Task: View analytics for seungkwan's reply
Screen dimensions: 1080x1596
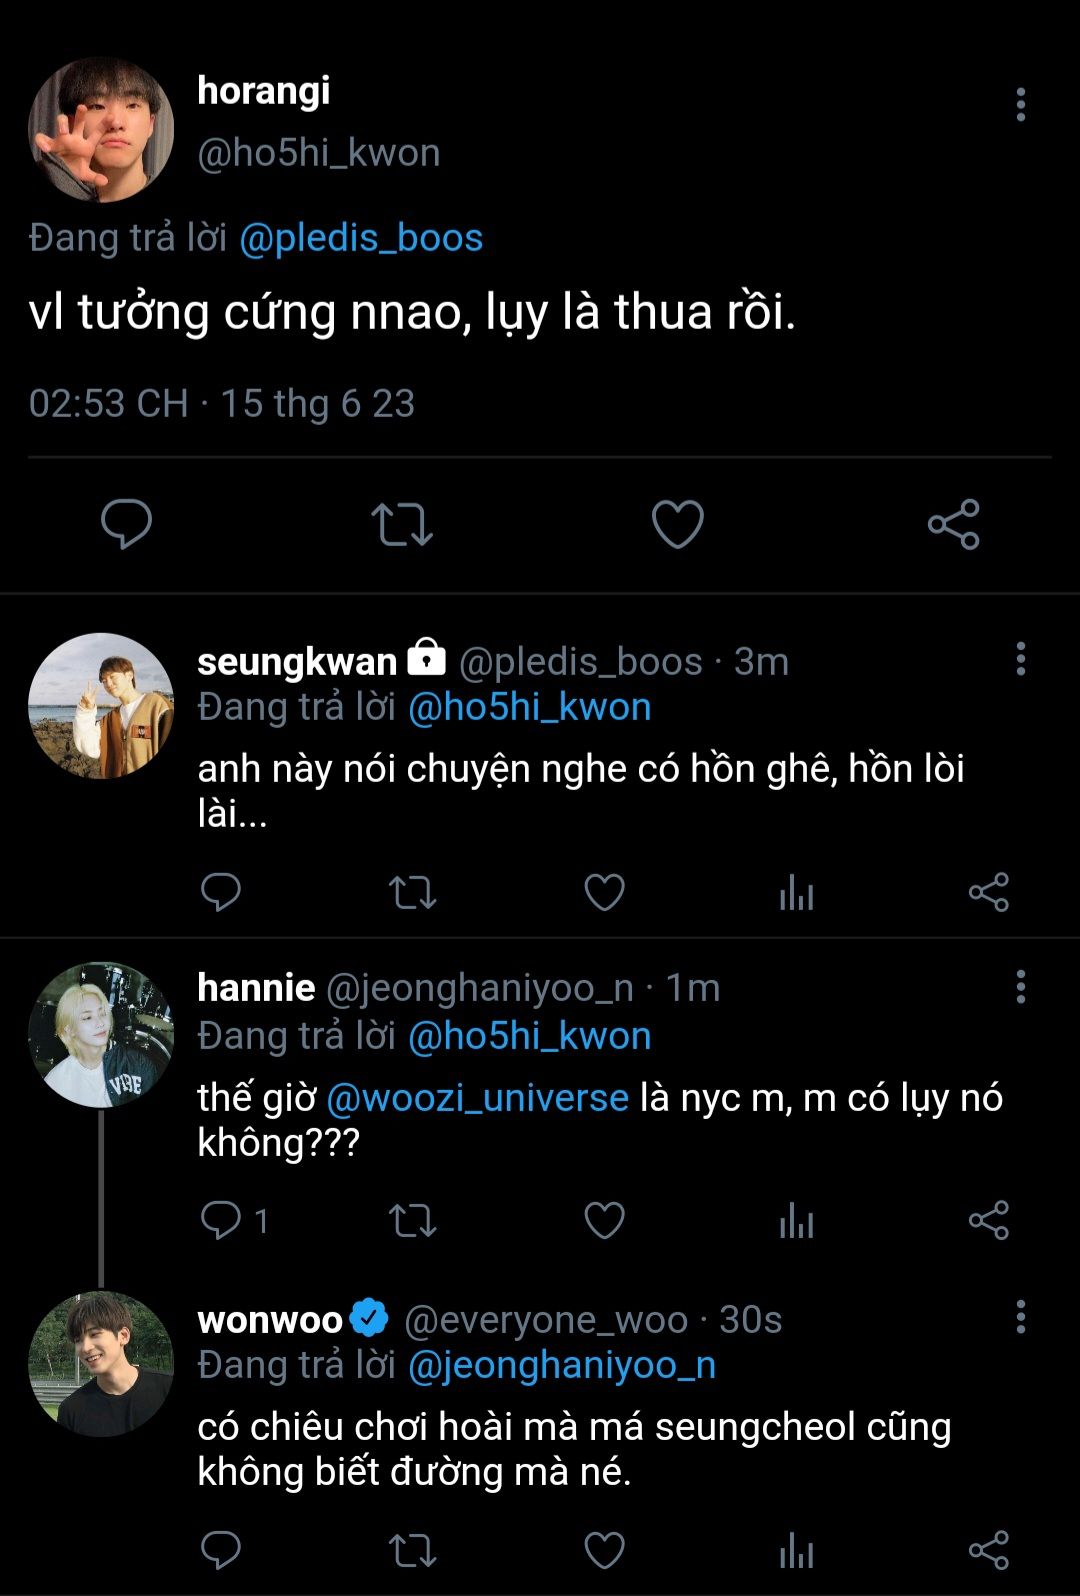Action: point(796,892)
